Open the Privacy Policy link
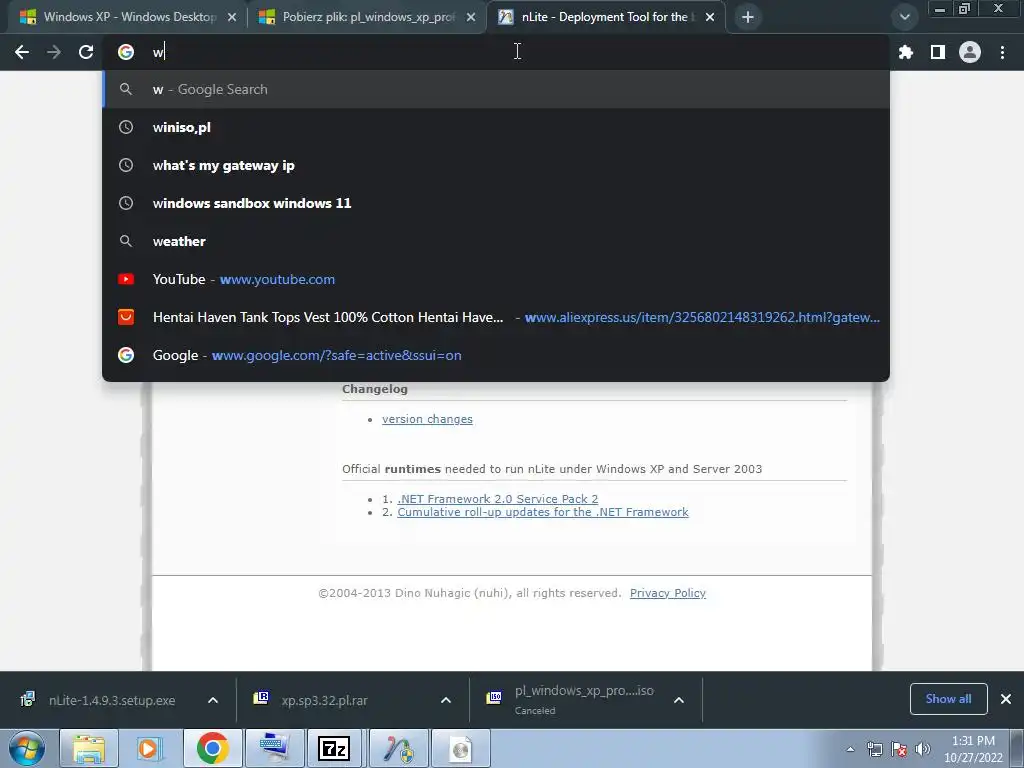The height and width of the screenshot is (768, 1024). 667,593
